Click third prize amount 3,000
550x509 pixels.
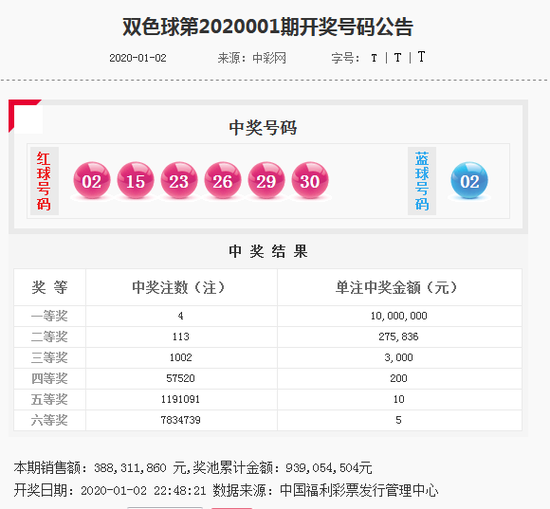point(399,357)
